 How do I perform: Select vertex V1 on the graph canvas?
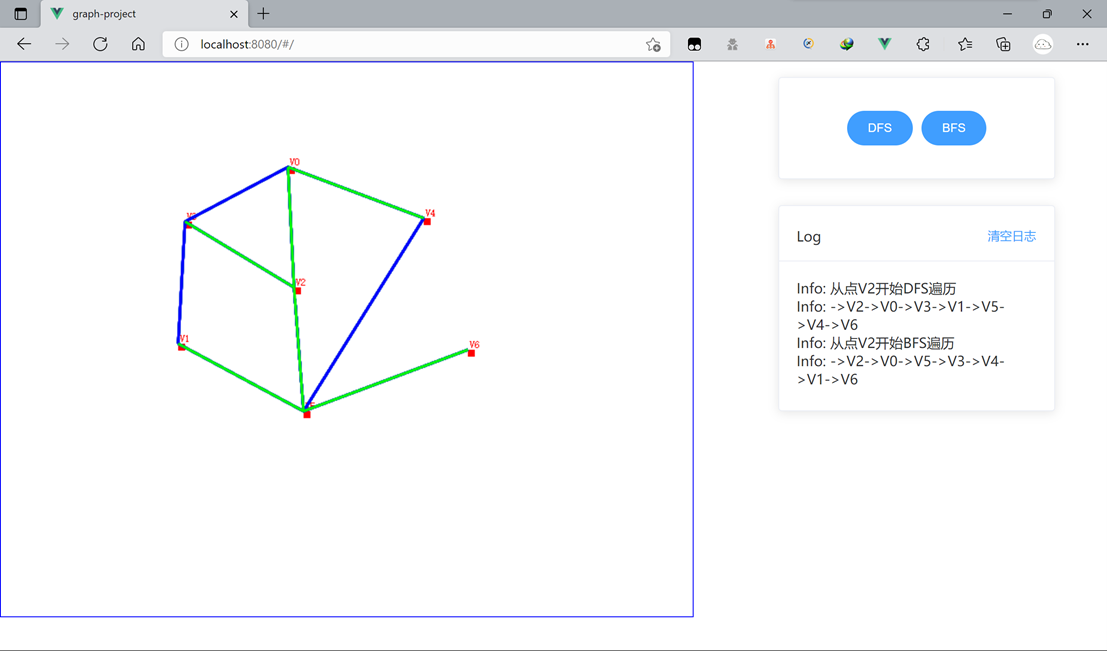tap(181, 347)
